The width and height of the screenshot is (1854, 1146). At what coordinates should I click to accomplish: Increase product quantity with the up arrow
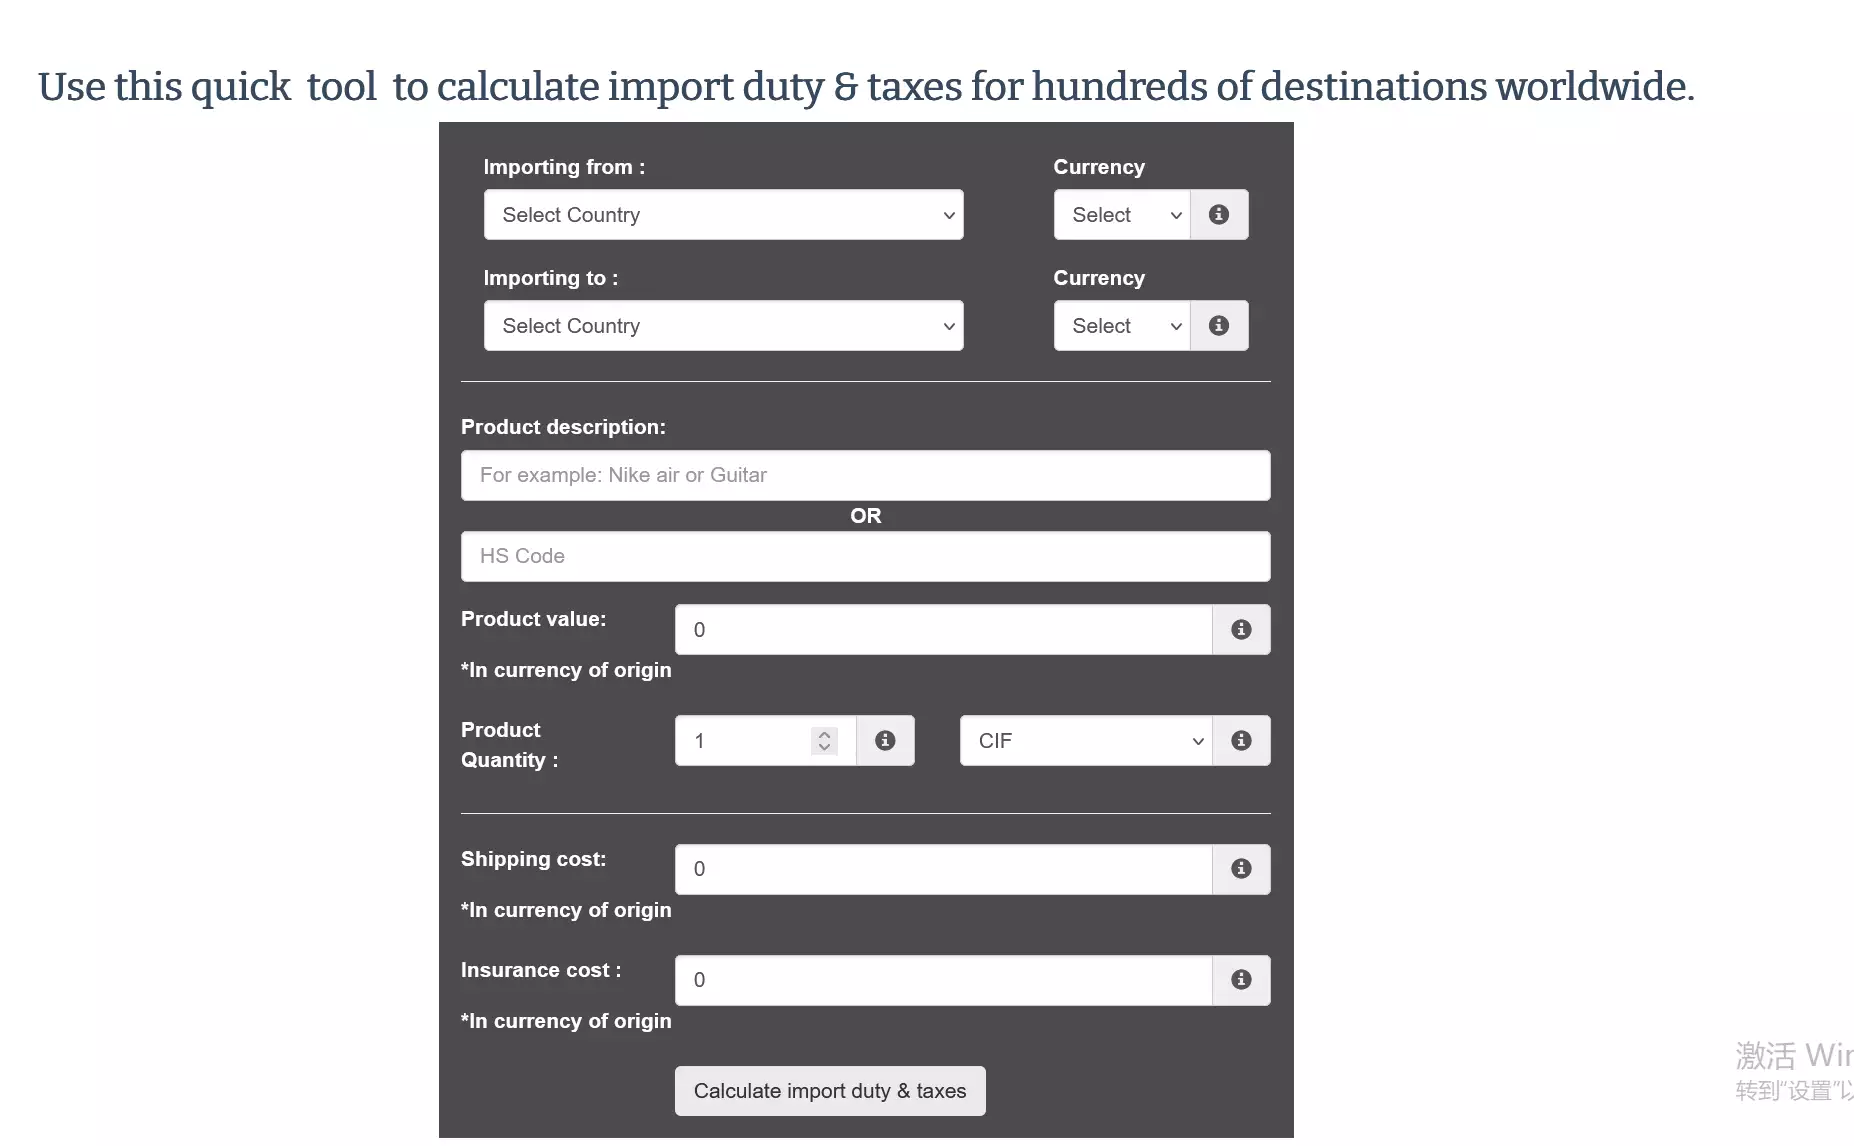[824, 734]
